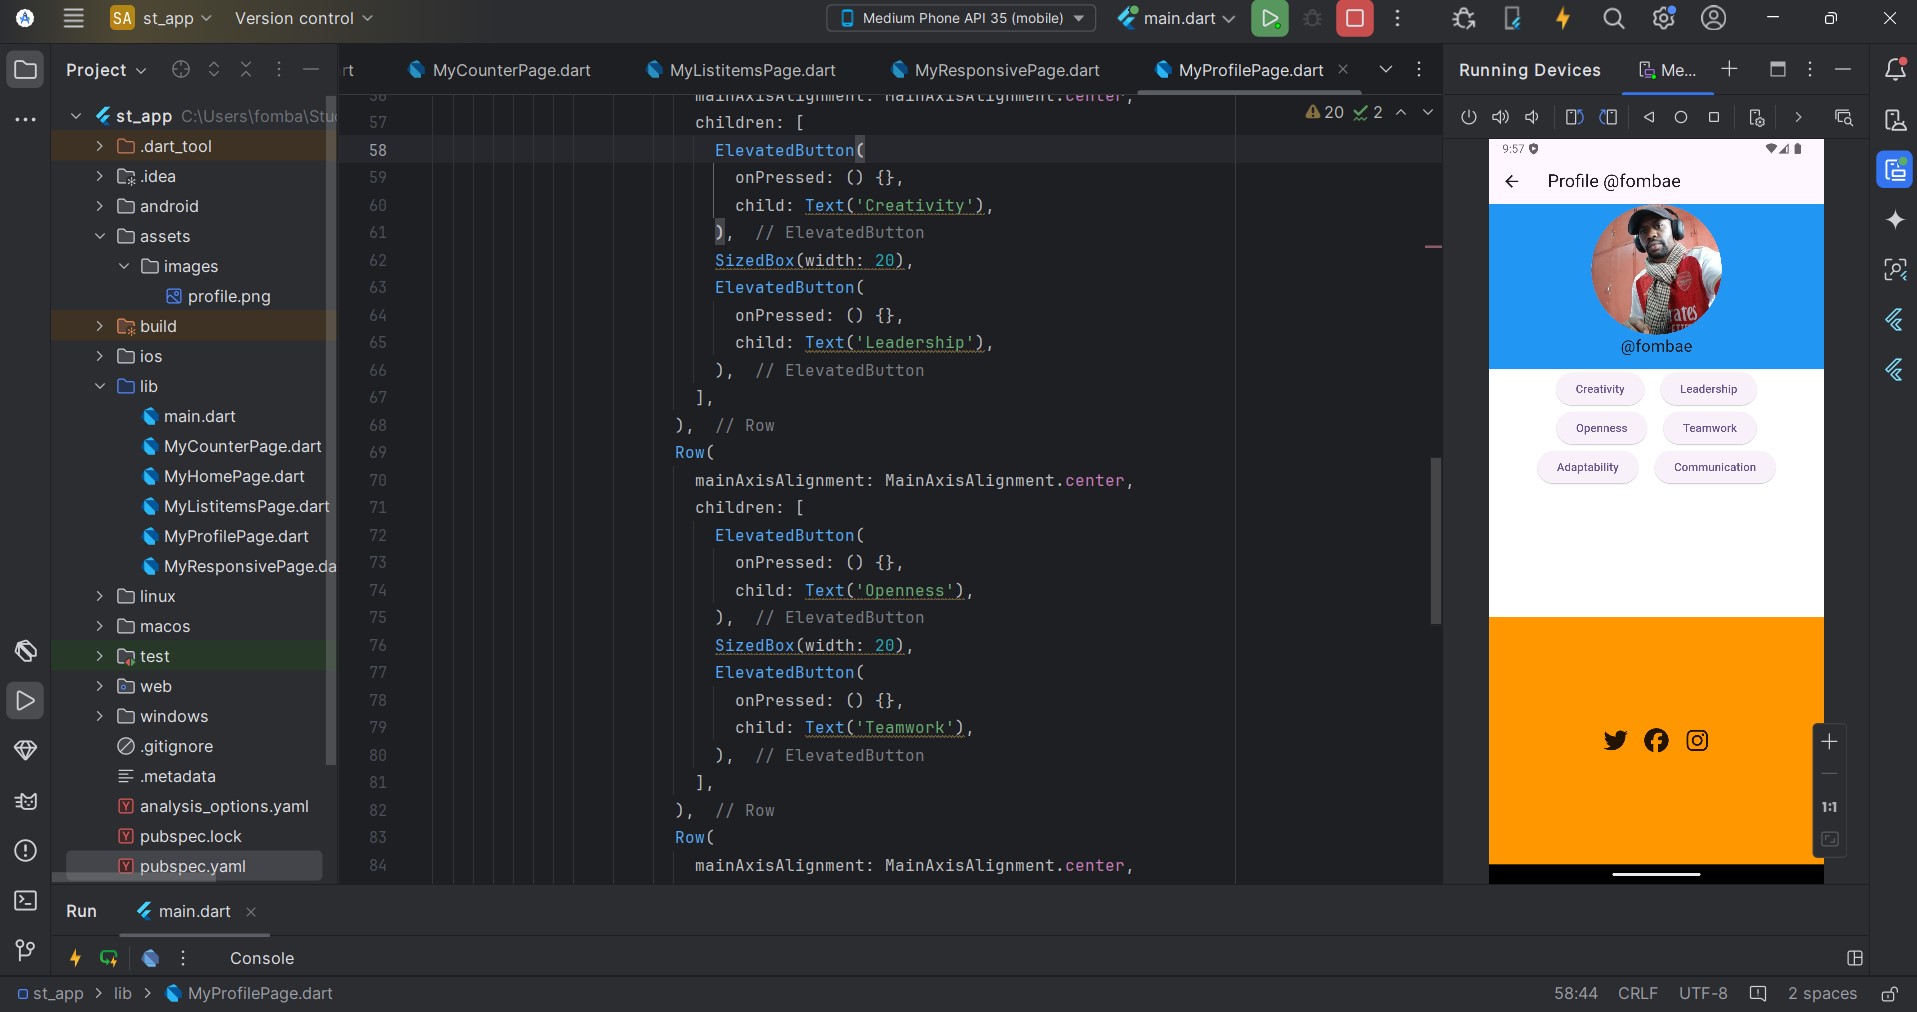Open Search Everywhere magnifier icon

[1613, 19]
